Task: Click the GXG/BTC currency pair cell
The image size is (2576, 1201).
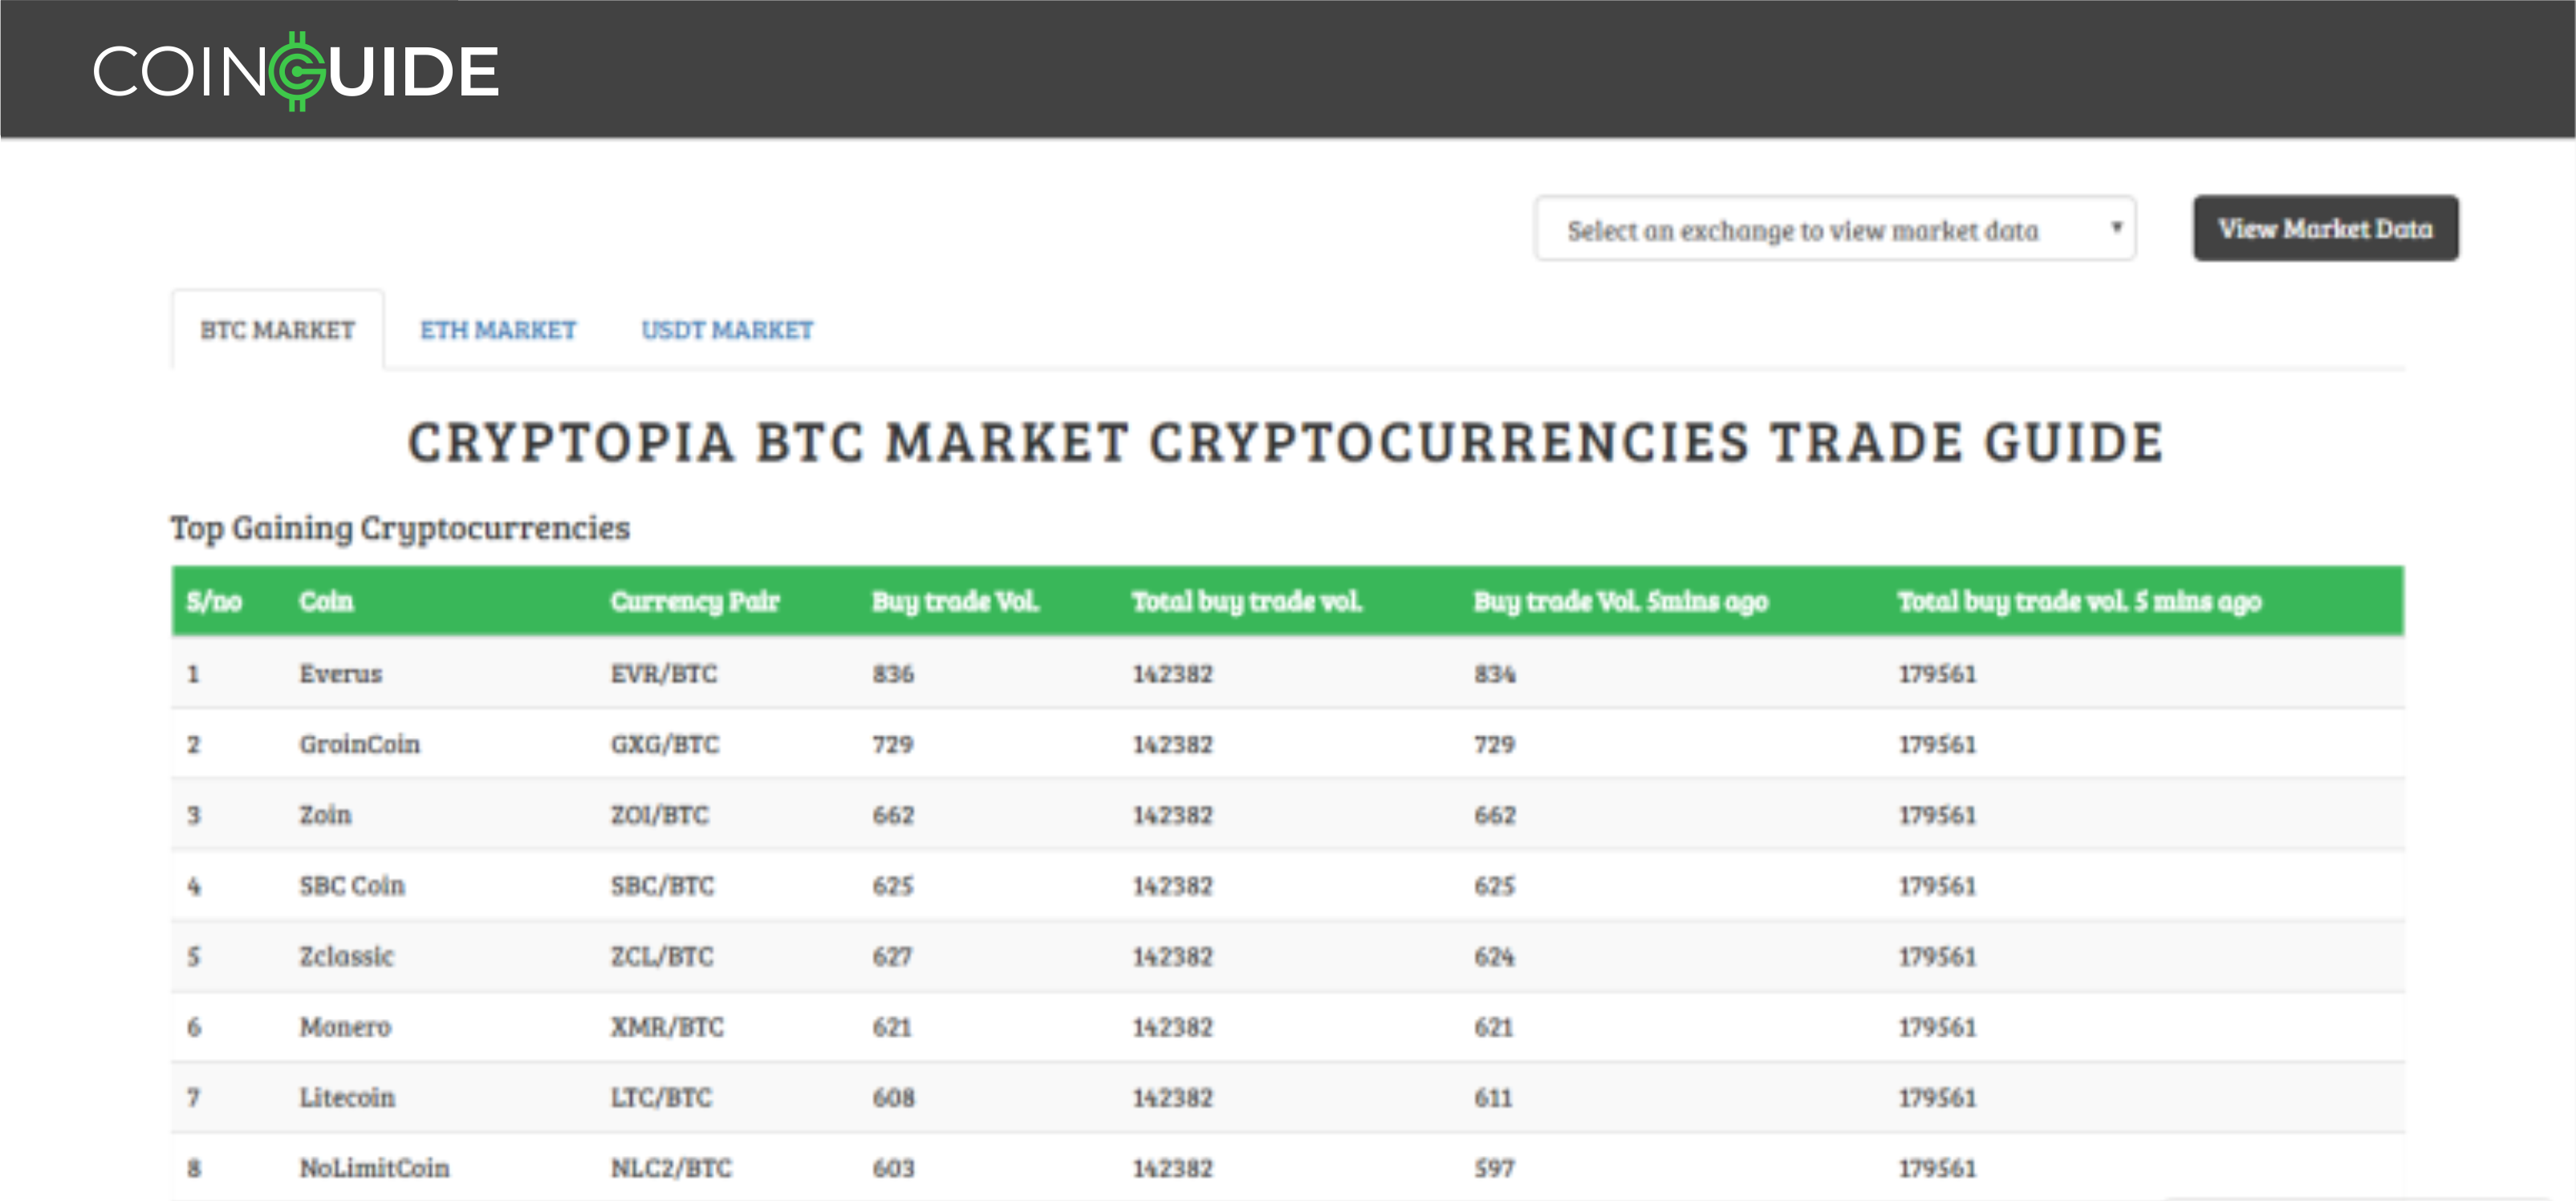Action: [664, 744]
